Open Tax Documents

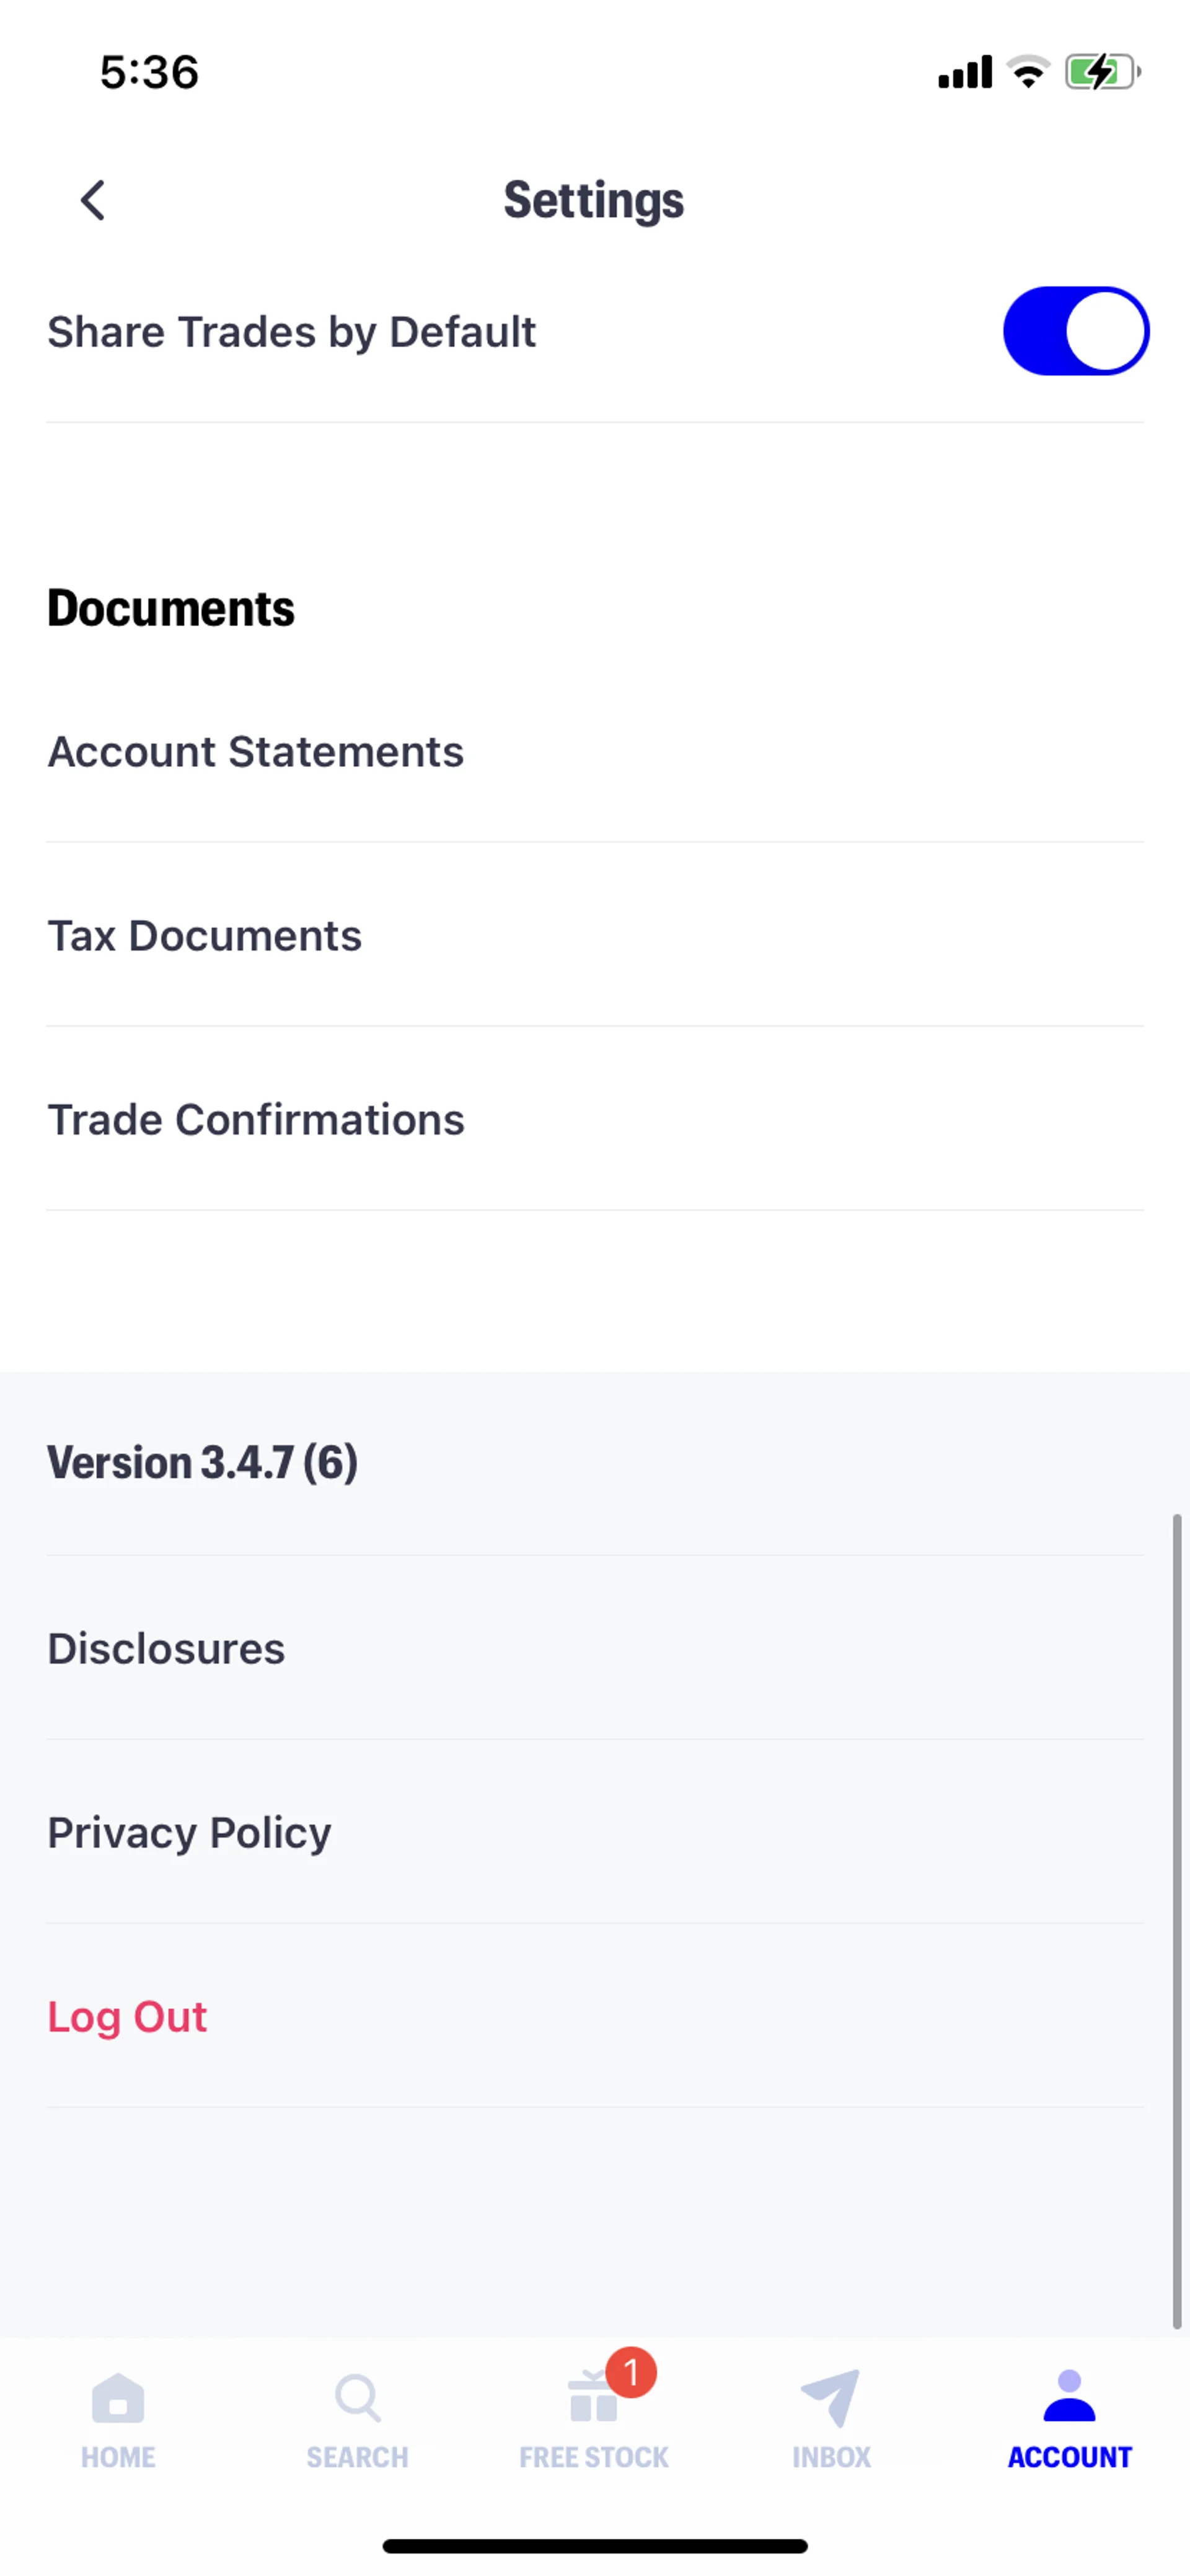point(205,936)
